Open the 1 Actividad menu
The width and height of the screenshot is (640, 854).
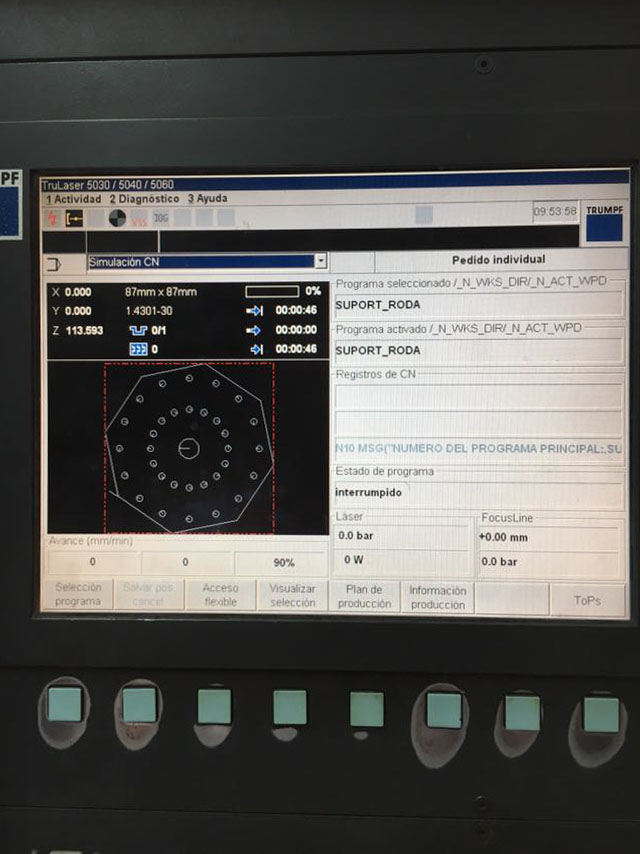74,199
